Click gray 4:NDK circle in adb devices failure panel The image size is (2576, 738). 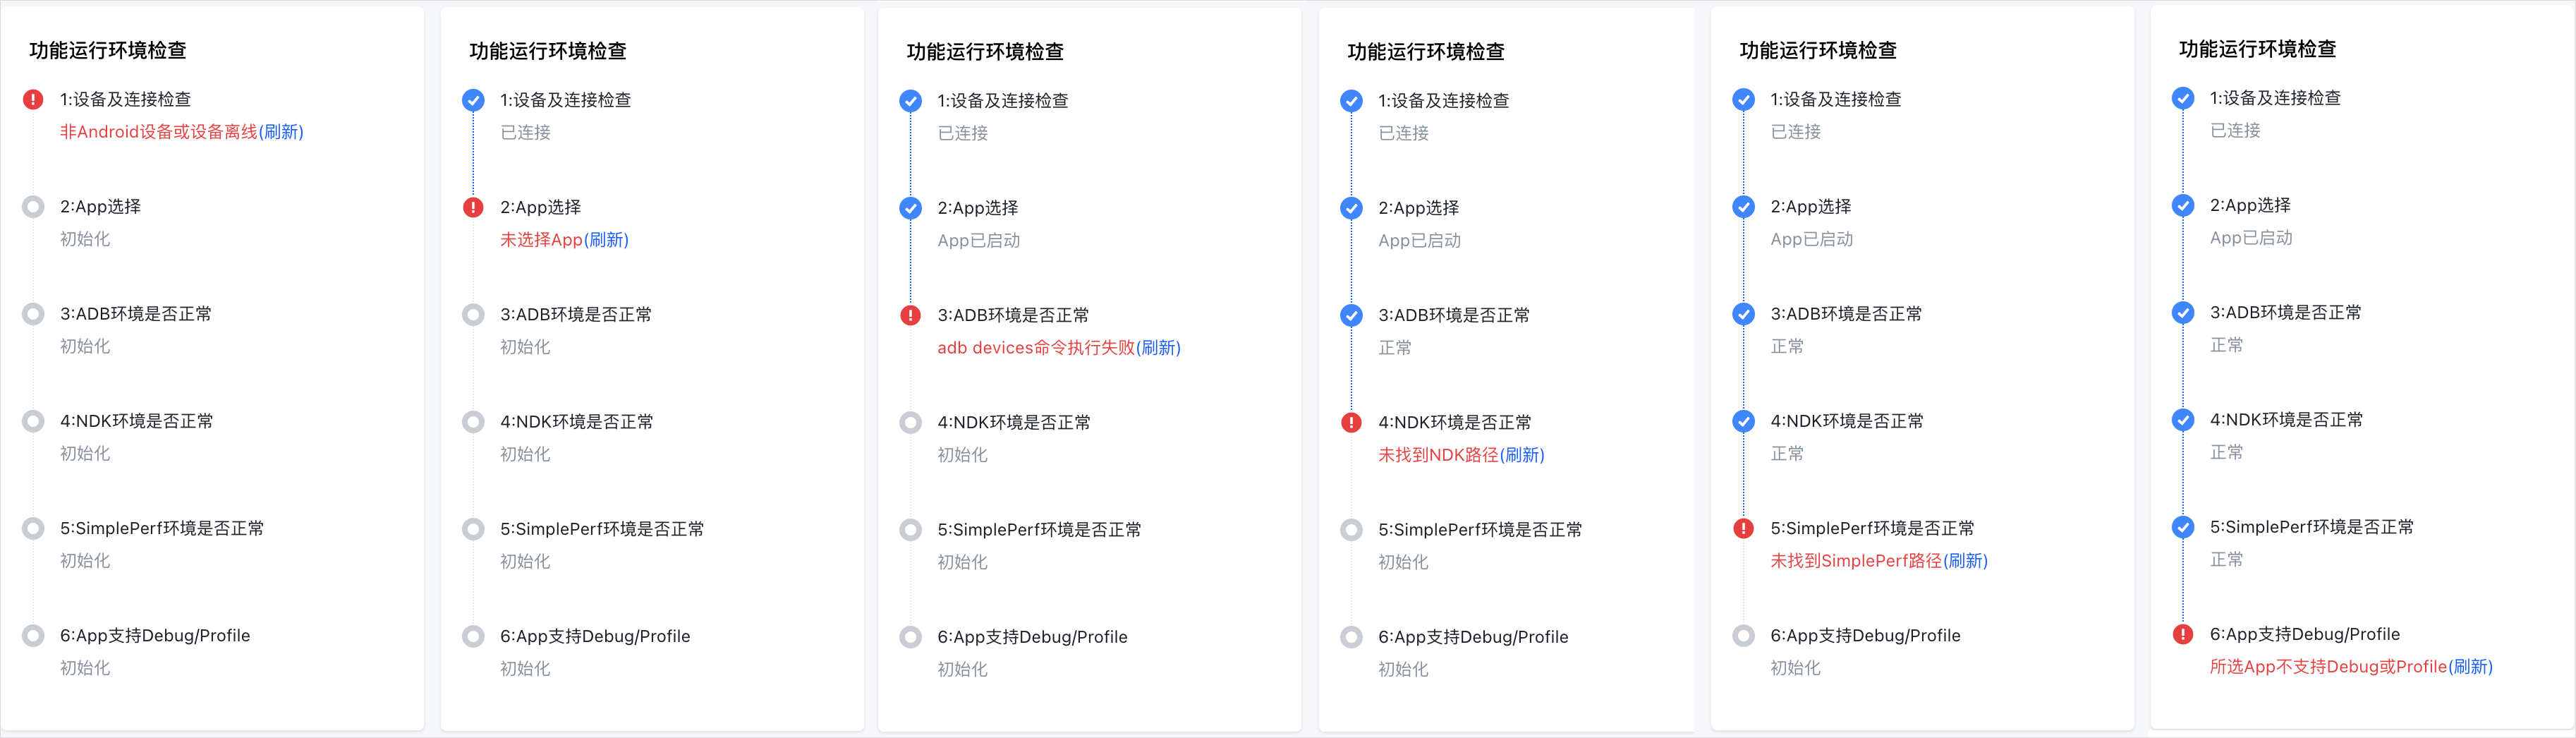910,422
